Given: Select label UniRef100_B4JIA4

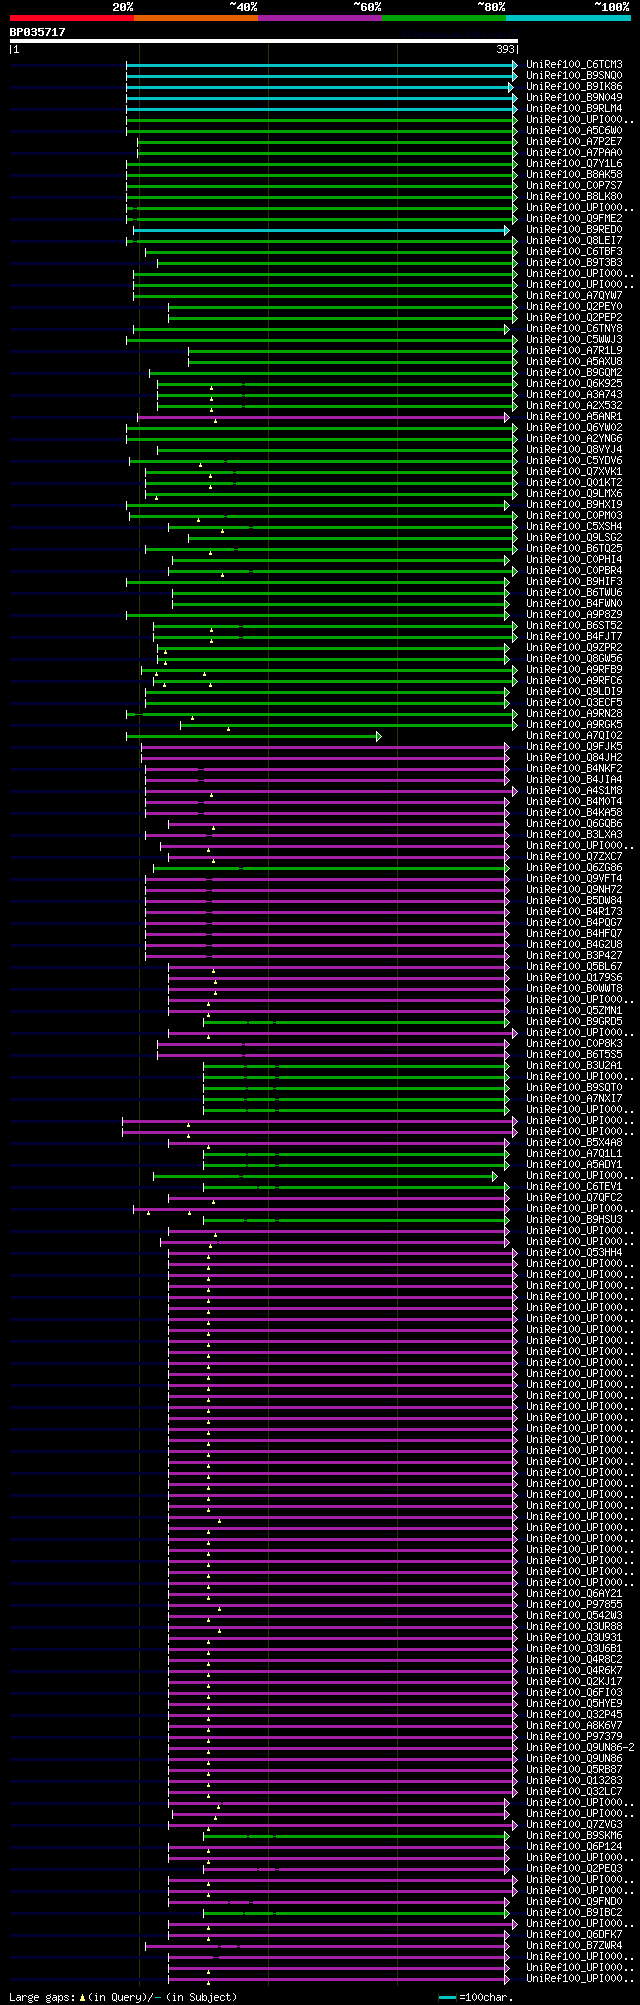Looking at the screenshot, I should (574, 779).
